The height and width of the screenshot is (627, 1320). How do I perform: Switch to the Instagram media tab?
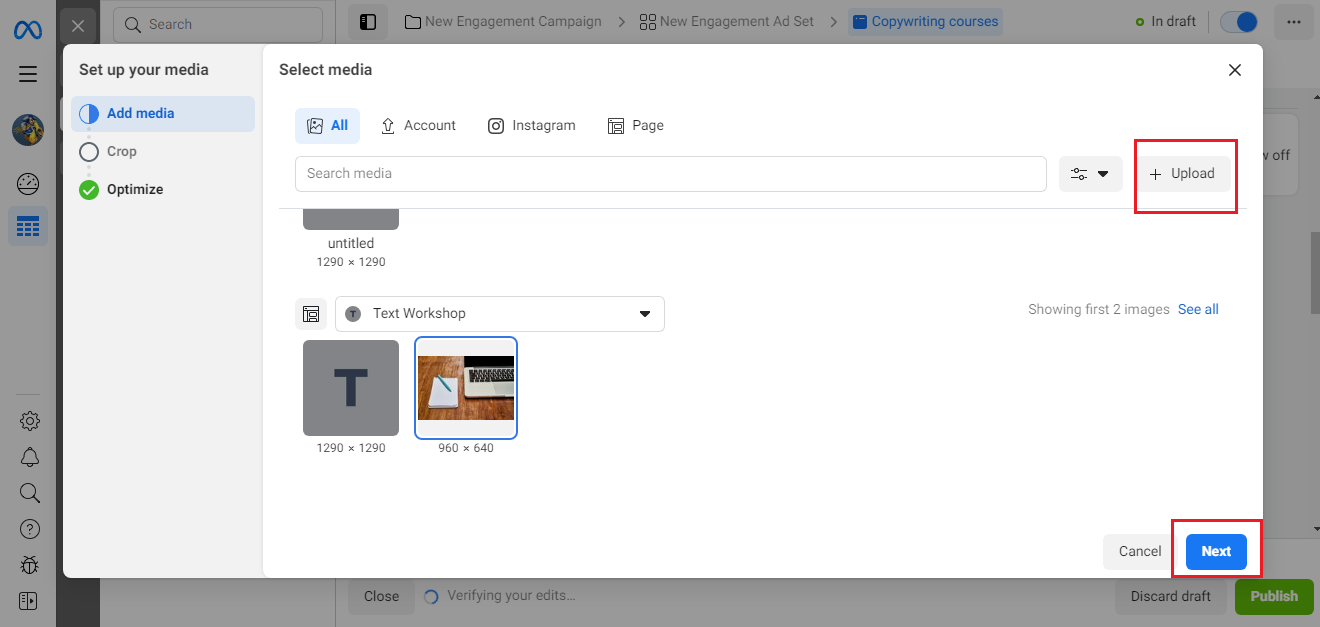tap(531, 126)
